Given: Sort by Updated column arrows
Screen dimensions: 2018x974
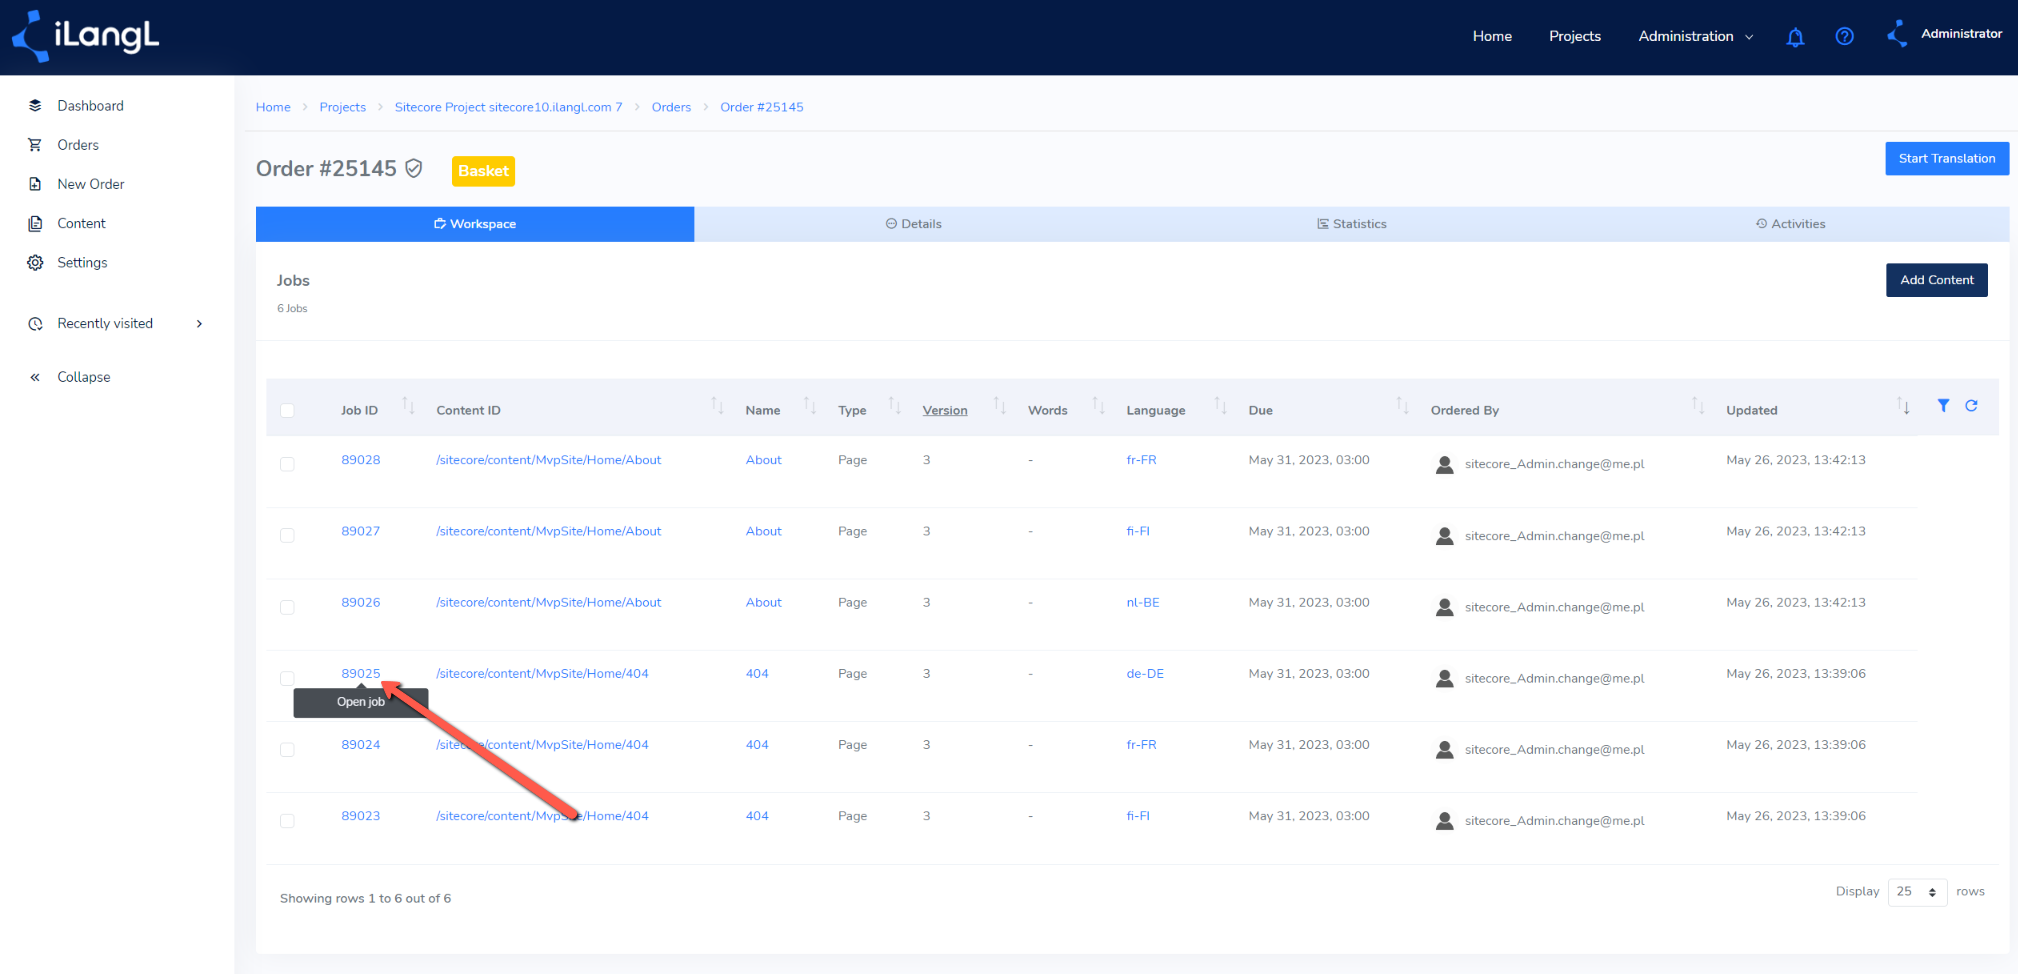Looking at the screenshot, I should (1904, 405).
